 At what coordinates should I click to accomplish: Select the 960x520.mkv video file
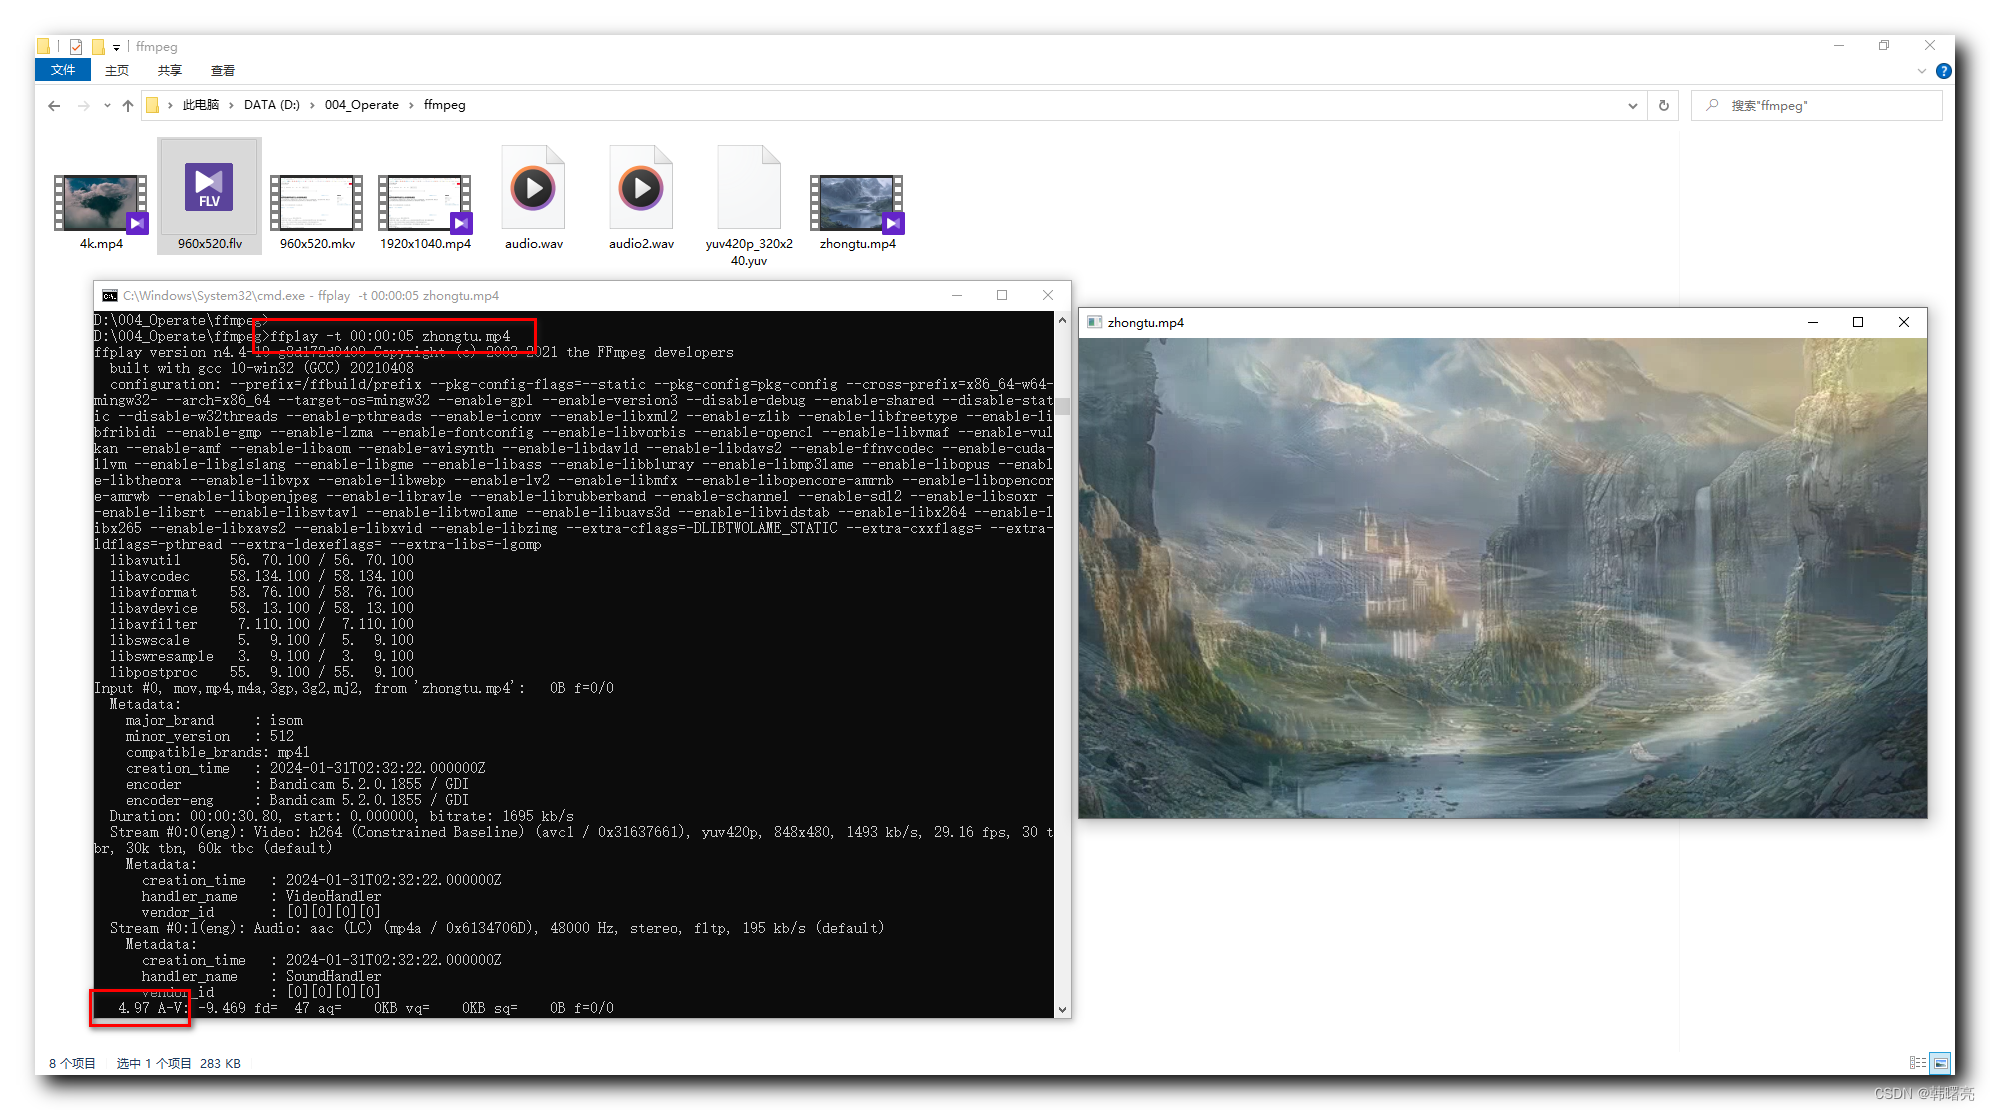click(317, 202)
